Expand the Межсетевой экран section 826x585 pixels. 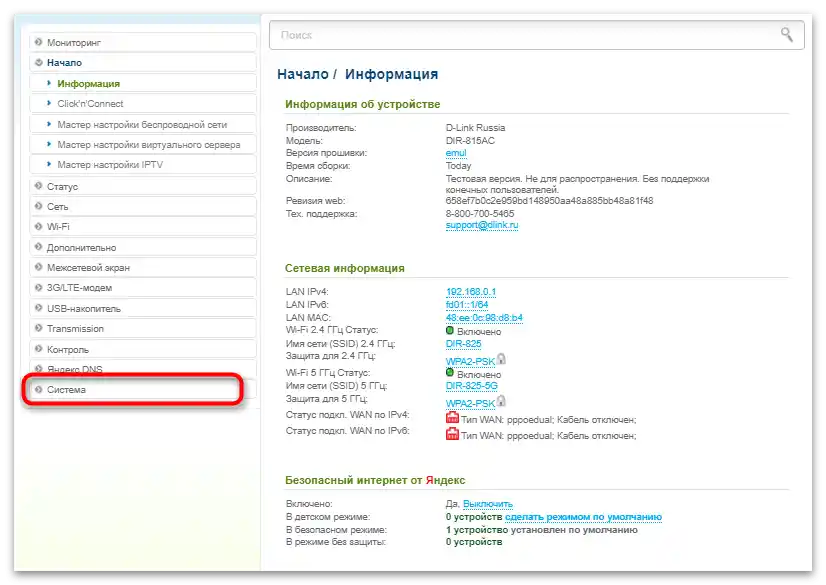[x=143, y=267]
